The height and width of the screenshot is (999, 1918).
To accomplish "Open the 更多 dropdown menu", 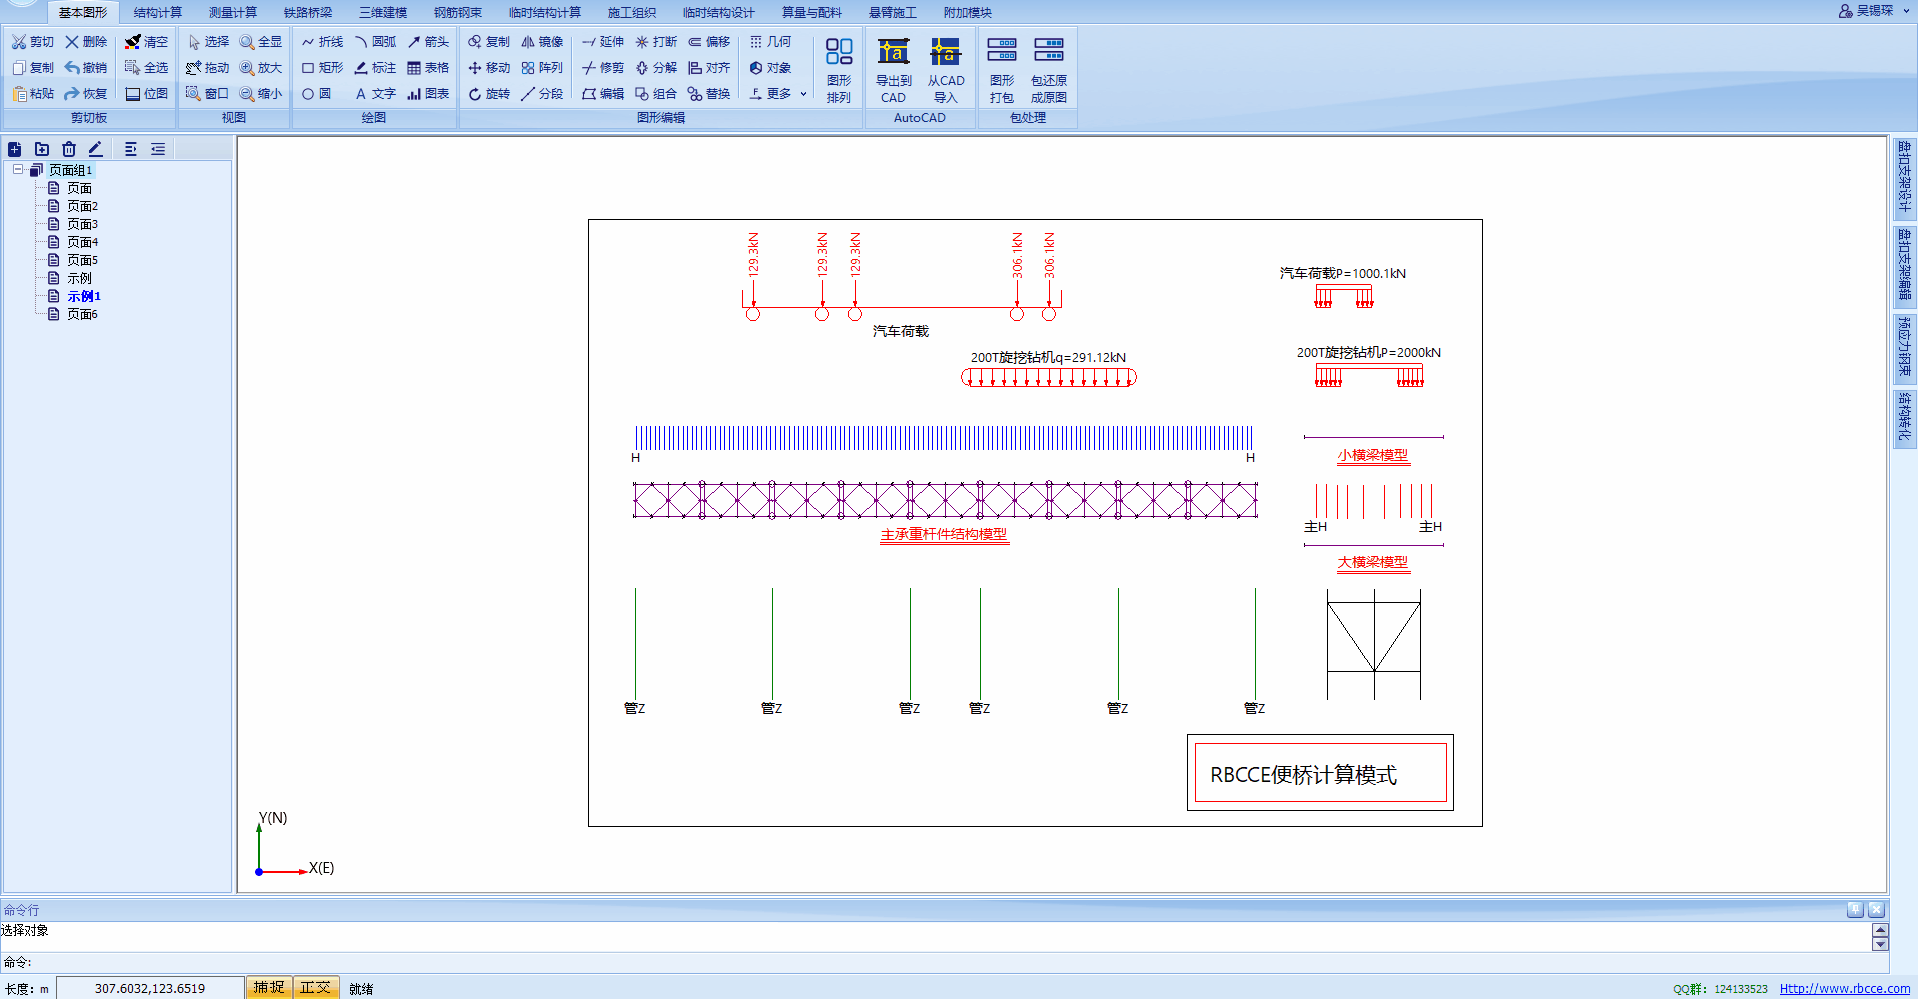I will [777, 94].
